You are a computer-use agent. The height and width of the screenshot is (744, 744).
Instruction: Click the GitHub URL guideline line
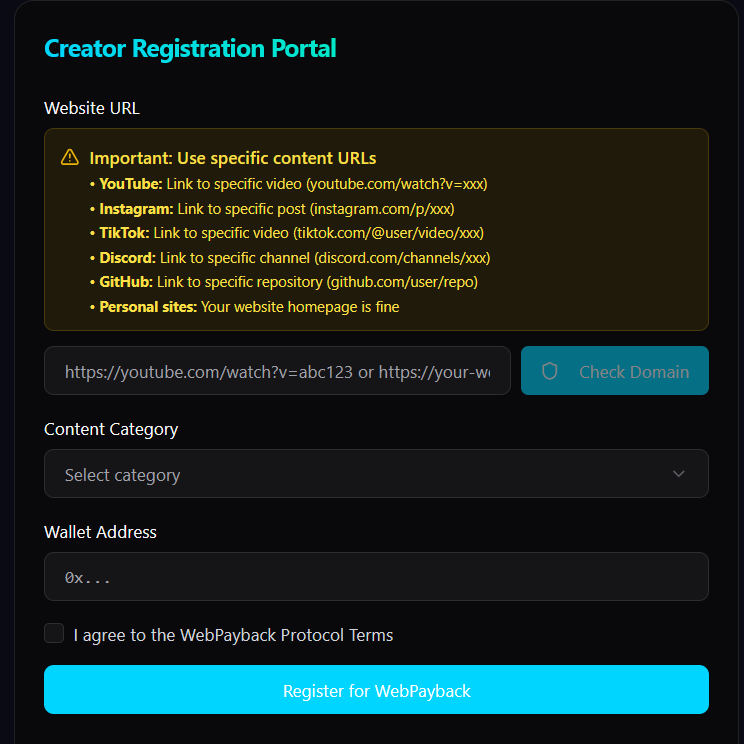(284, 282)
